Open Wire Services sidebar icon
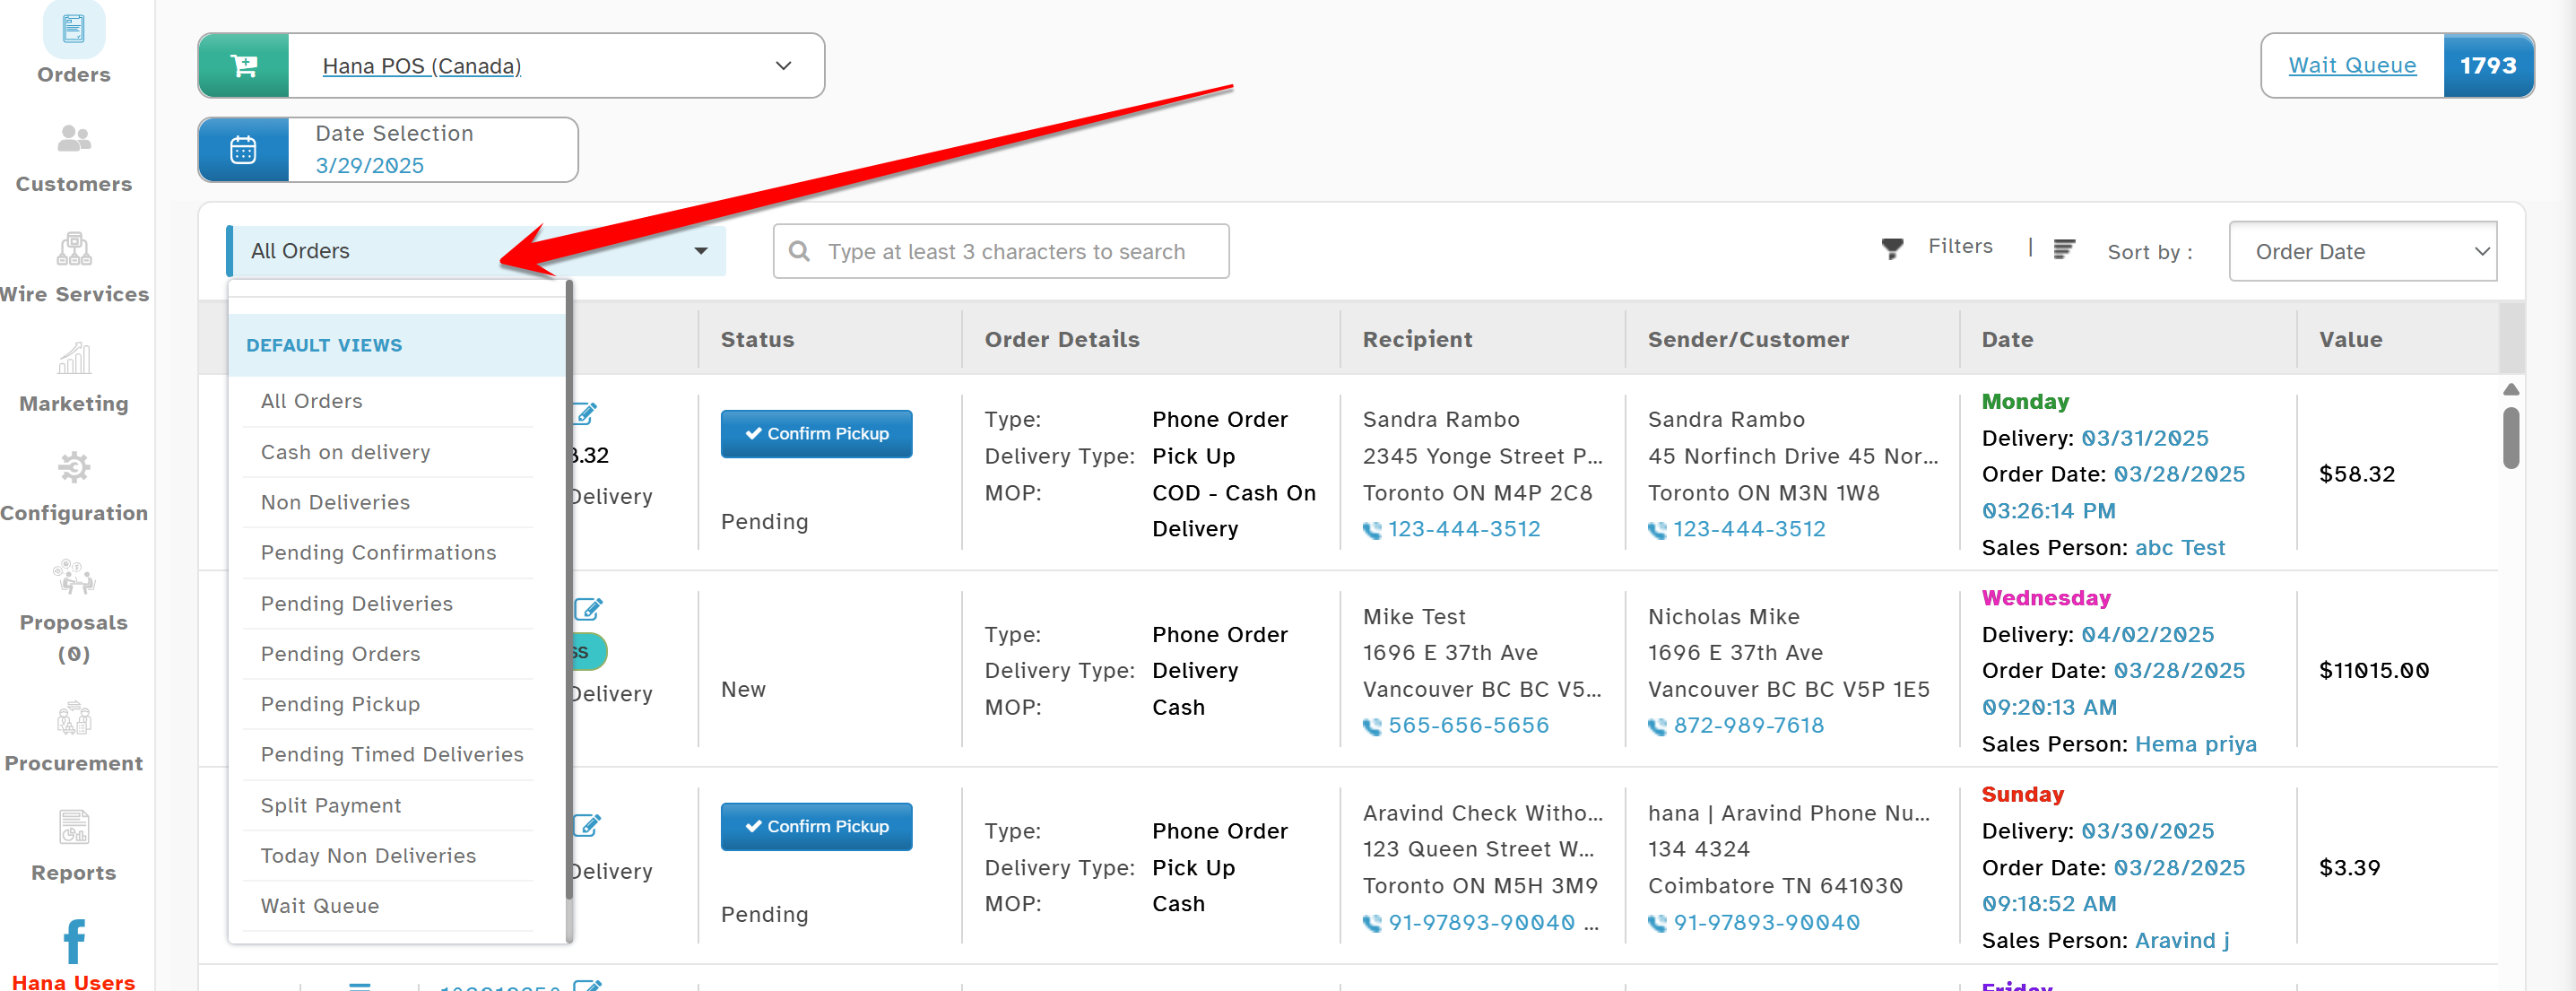 (x=73, y=248)
